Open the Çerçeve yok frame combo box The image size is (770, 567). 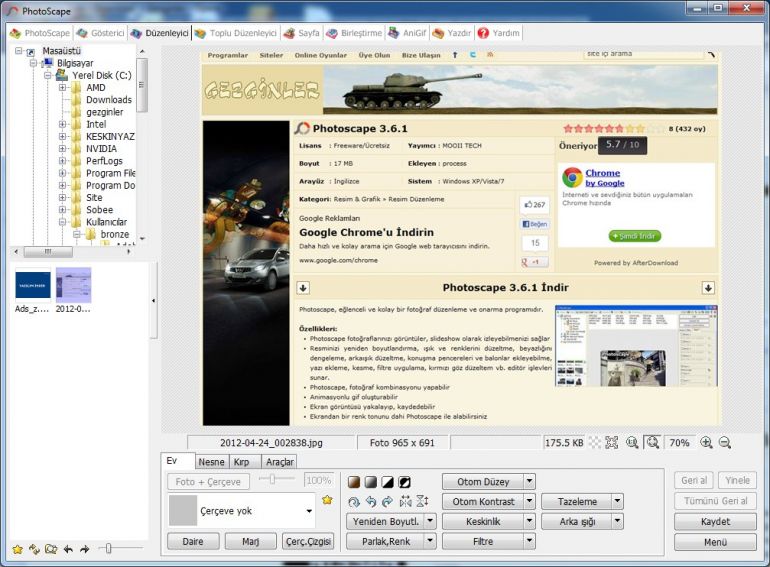[x=242, y=511]
